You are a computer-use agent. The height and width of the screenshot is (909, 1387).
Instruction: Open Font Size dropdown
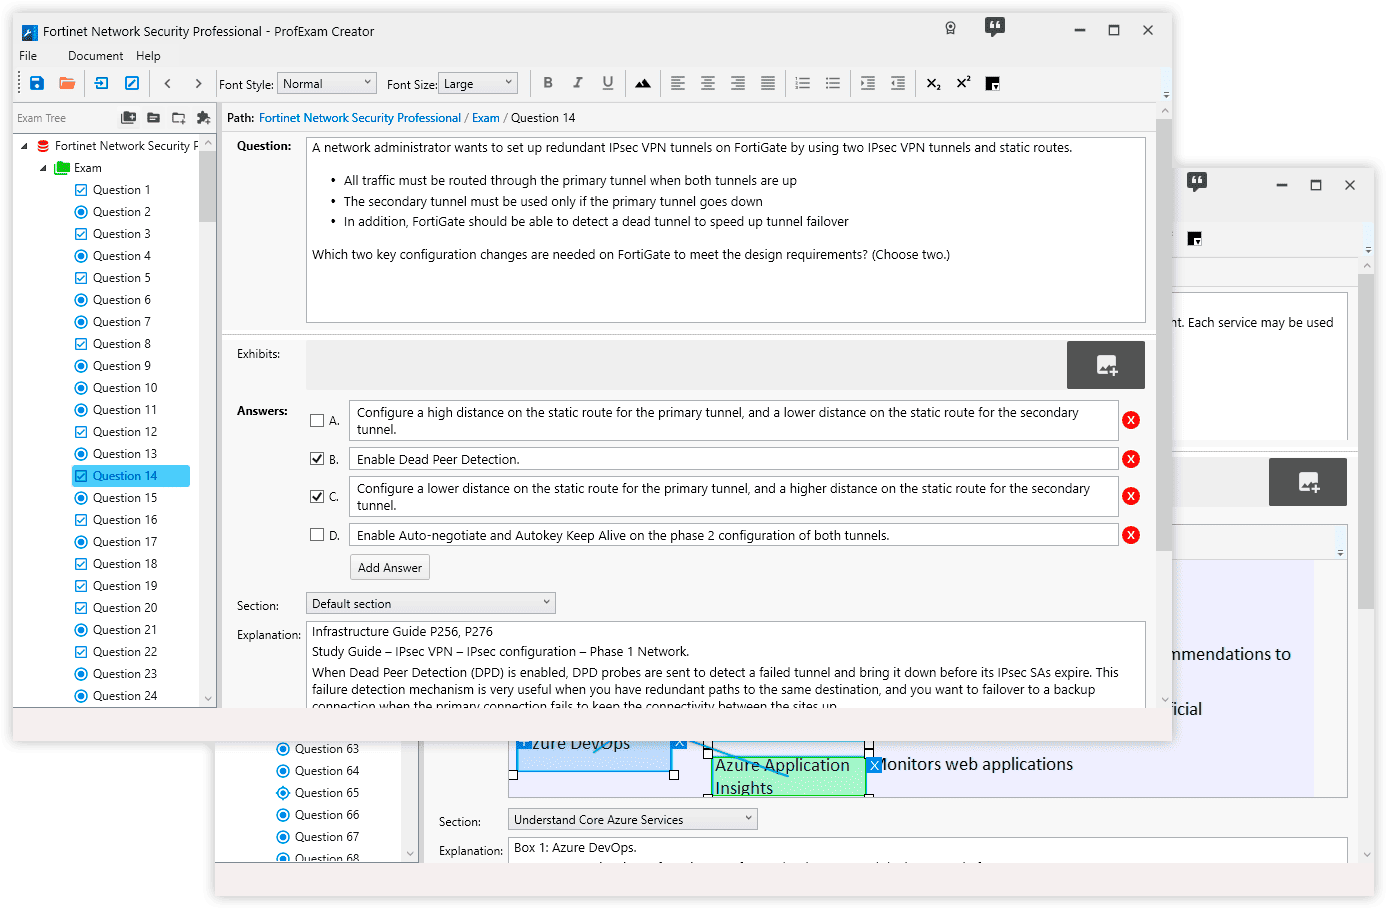tap(479, 84)
